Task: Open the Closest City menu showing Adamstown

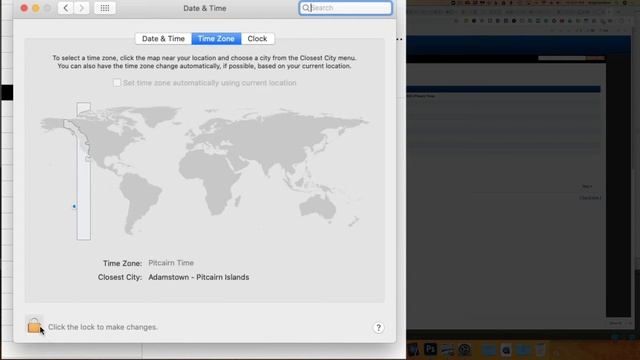Action: 198,277
